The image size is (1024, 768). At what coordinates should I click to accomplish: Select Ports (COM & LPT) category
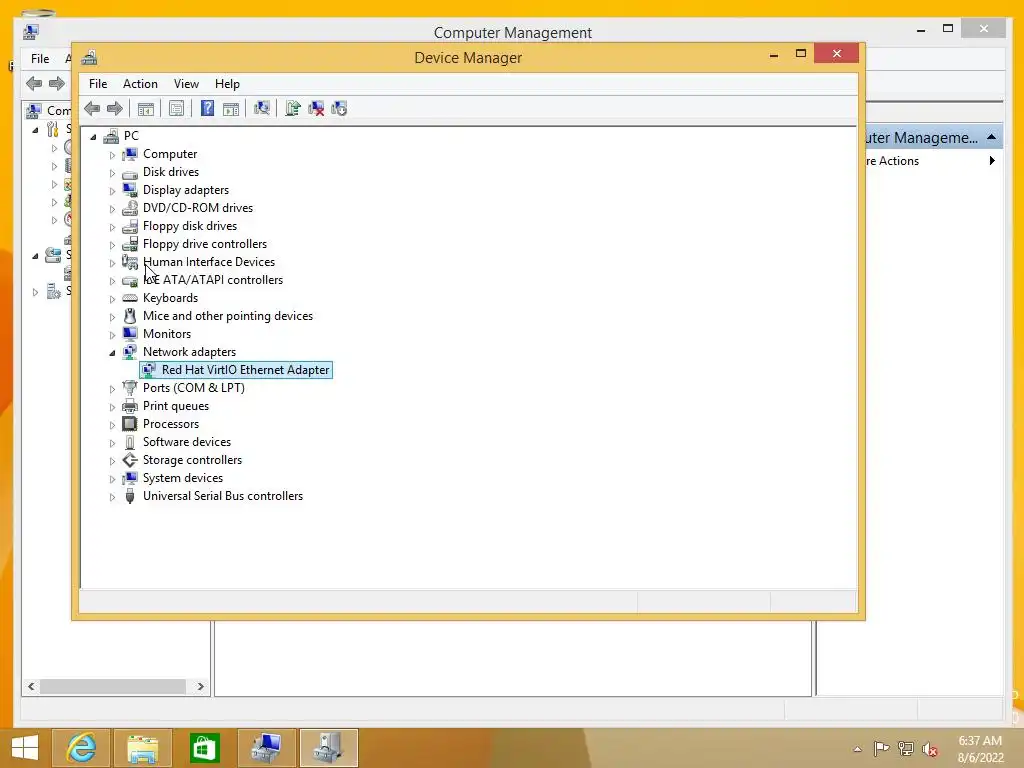[x=194, y=388]
